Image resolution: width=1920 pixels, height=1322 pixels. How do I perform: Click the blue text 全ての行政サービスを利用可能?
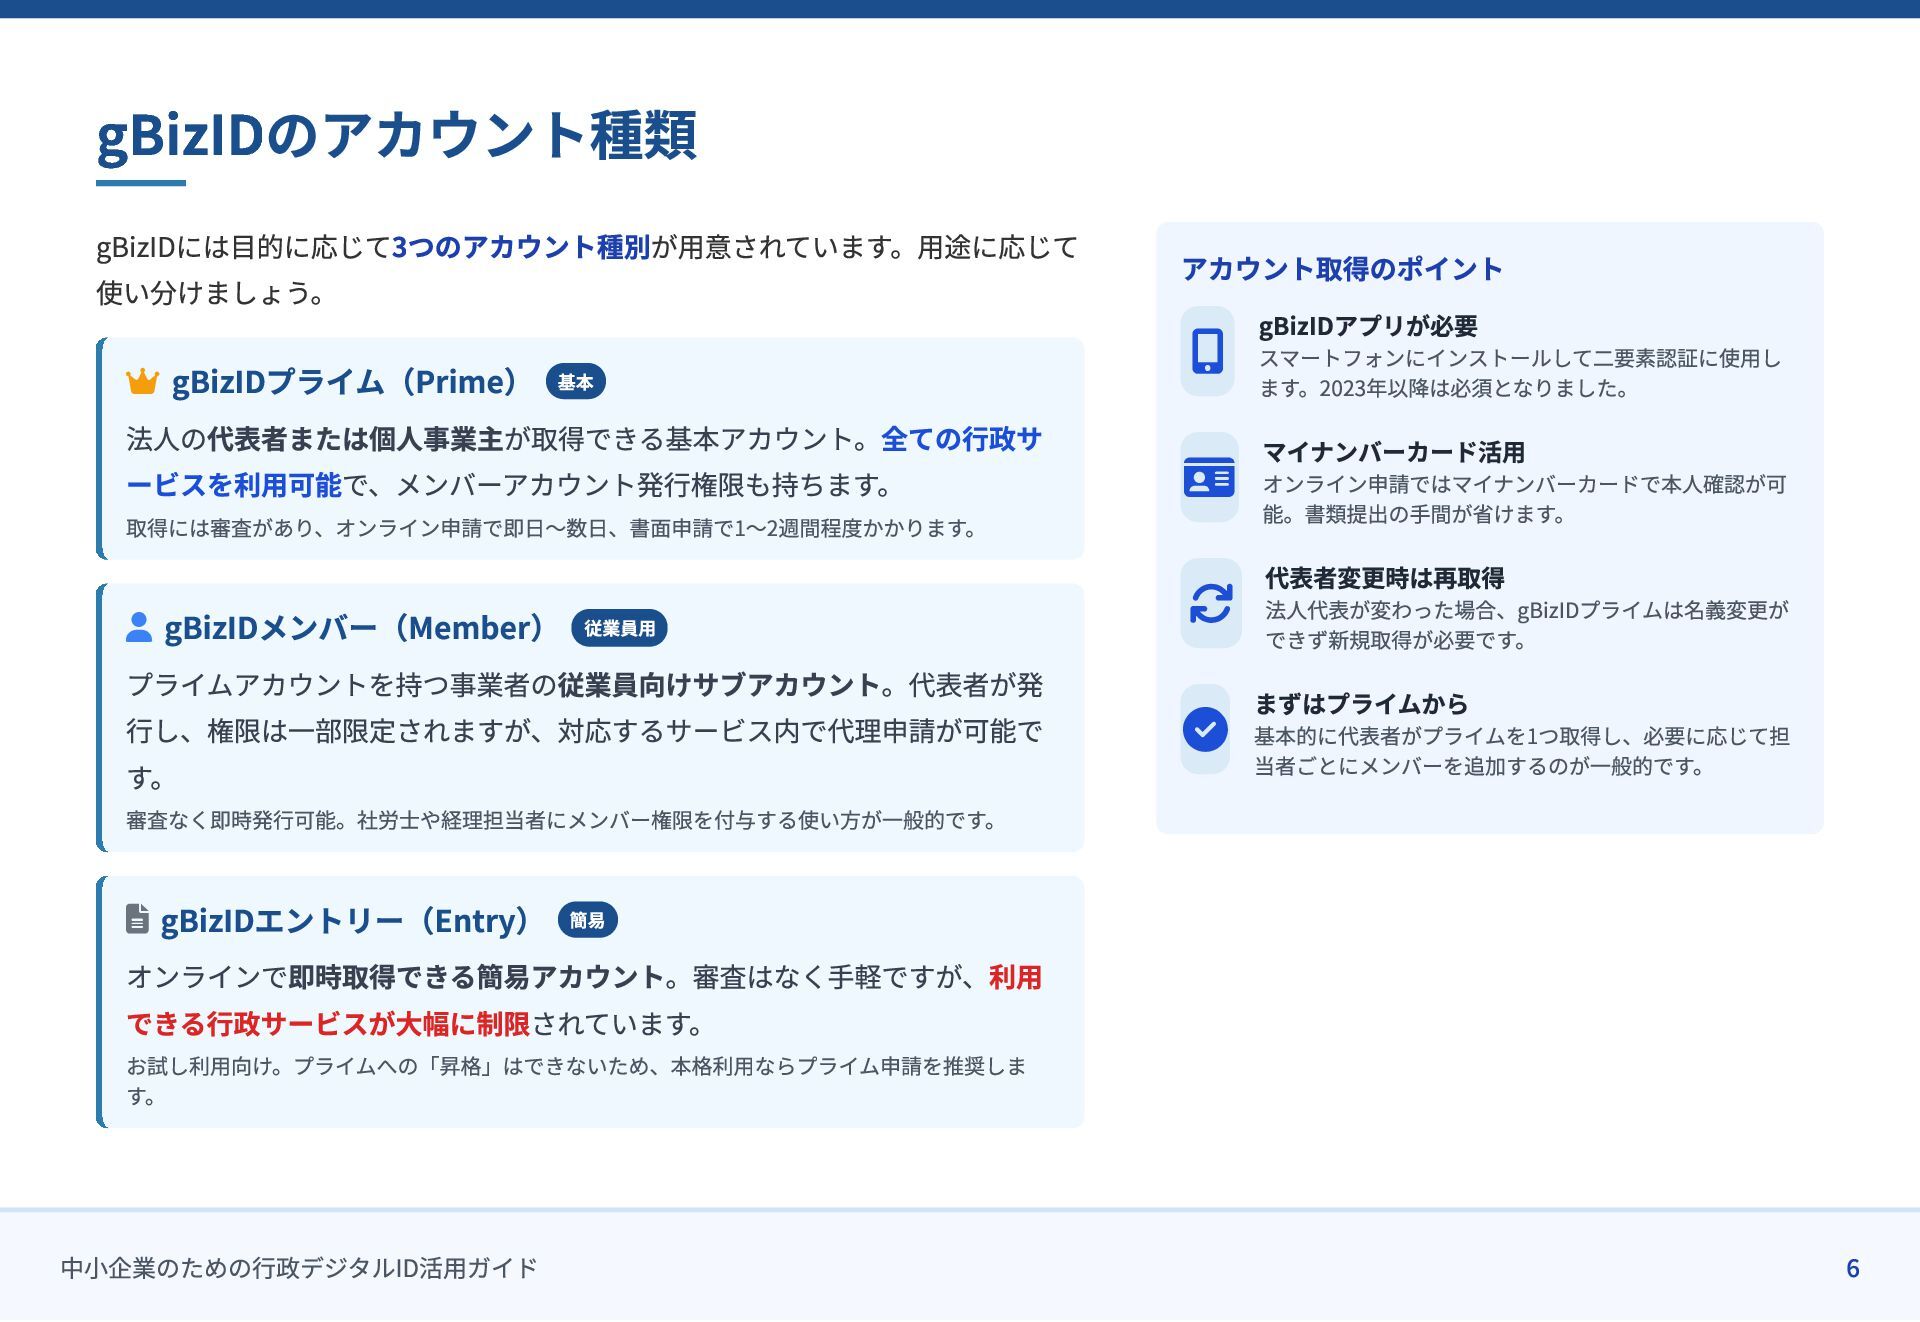click(x=584, y=462)
